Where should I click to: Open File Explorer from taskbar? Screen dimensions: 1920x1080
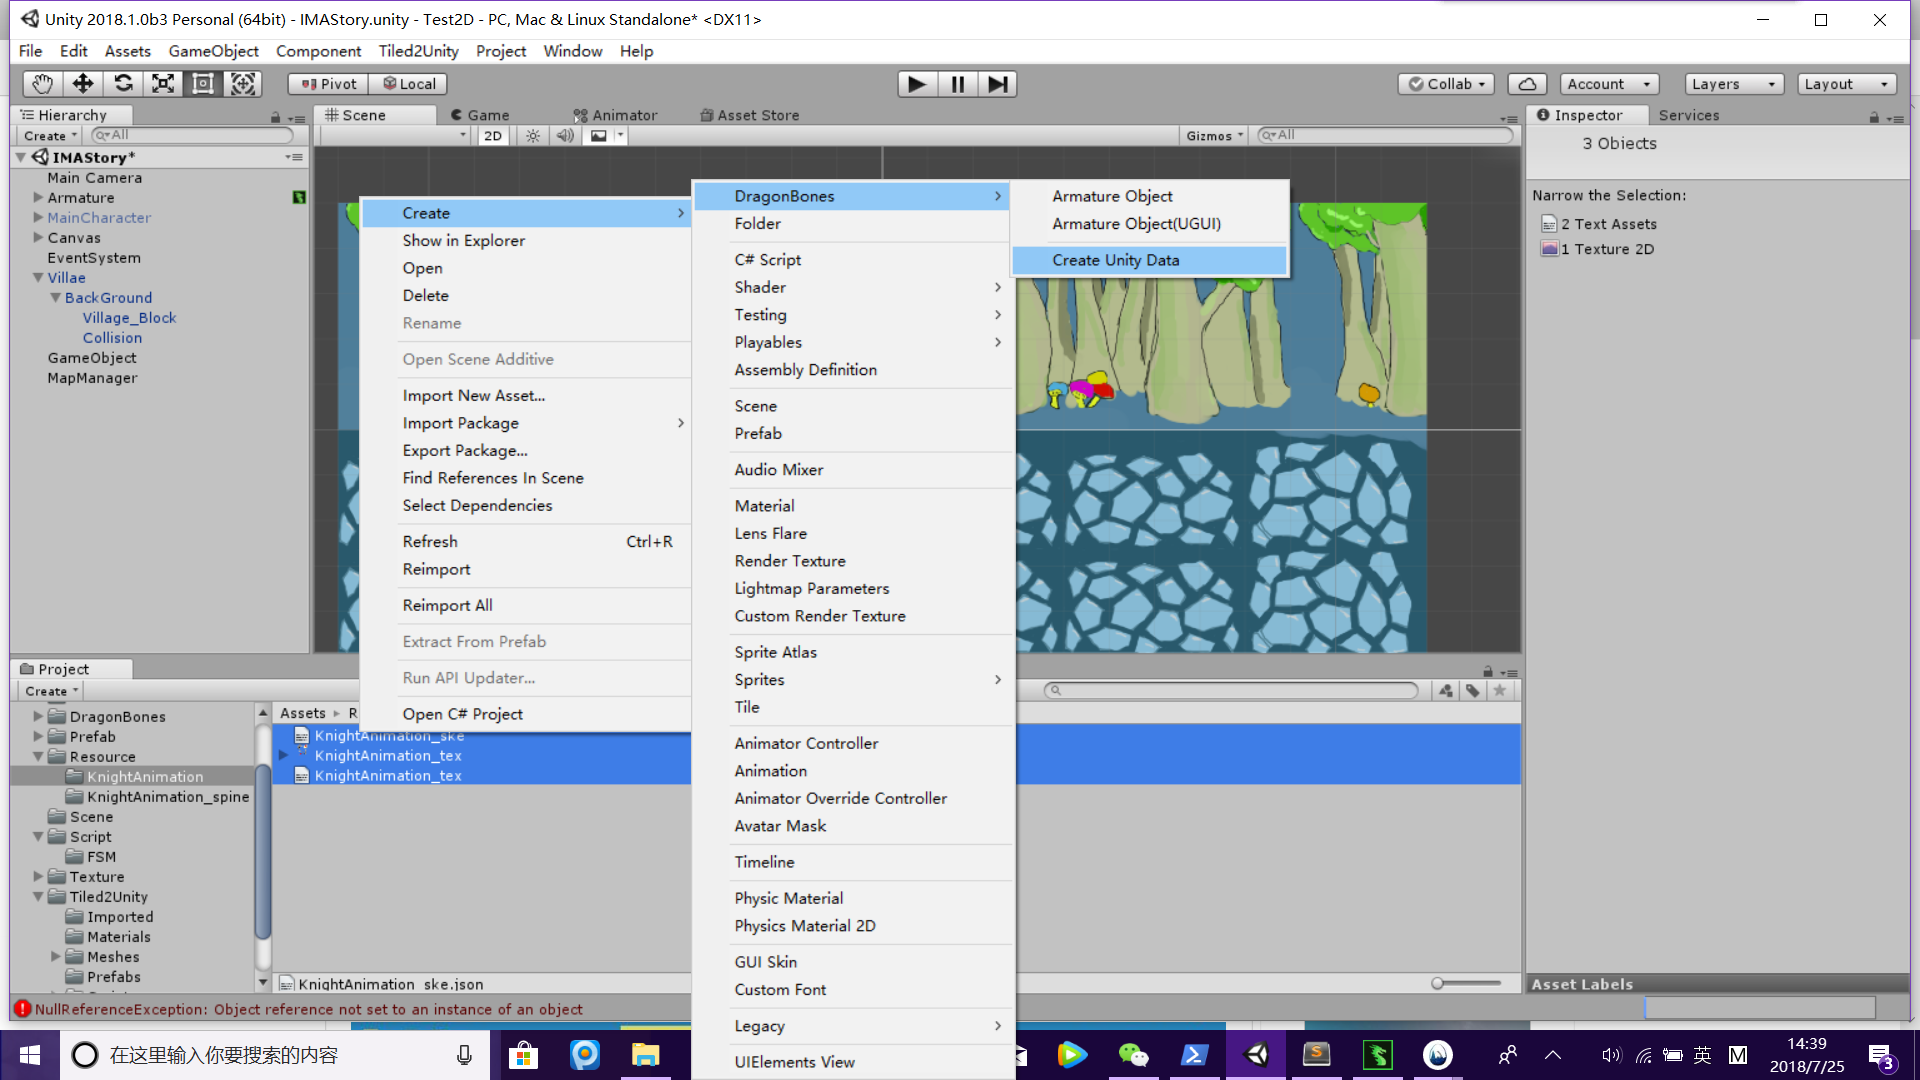click(645, 1055)
